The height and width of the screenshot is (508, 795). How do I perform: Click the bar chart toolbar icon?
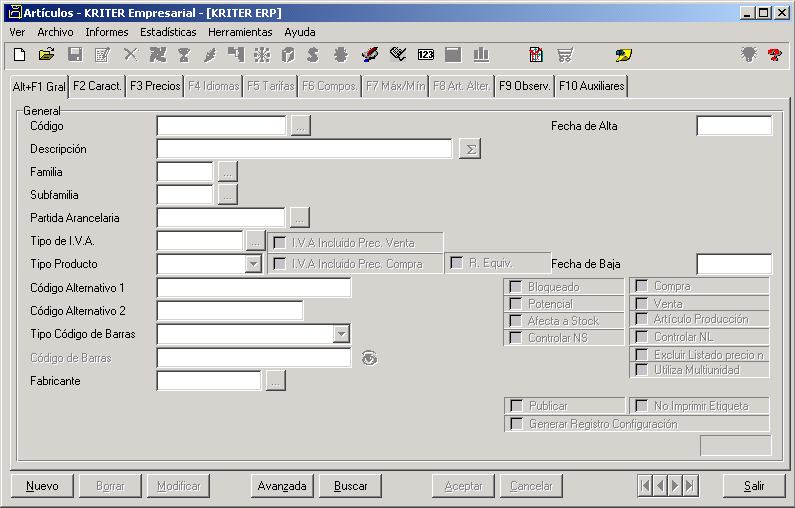coord(481,54)
